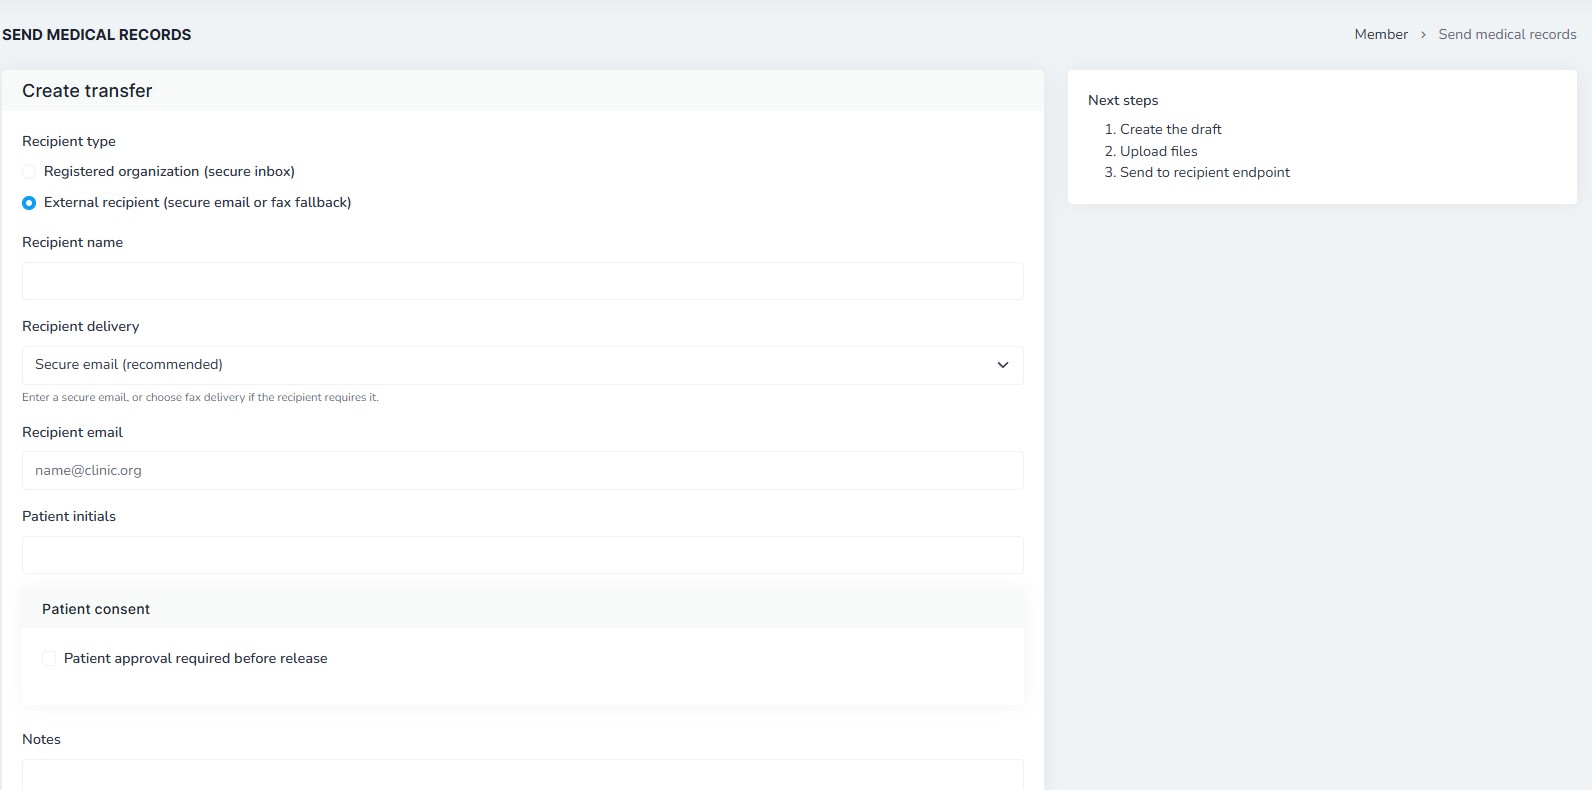Screen dimensions: 1592x790
Task: Click the Recipient type label
Action: click(x=69, y=141)
